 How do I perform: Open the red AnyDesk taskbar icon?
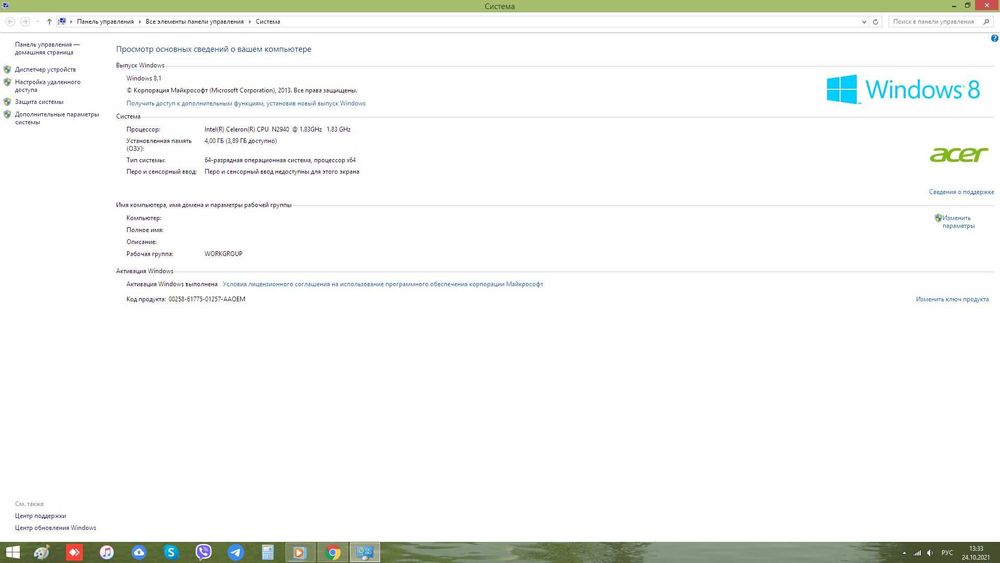74,552
